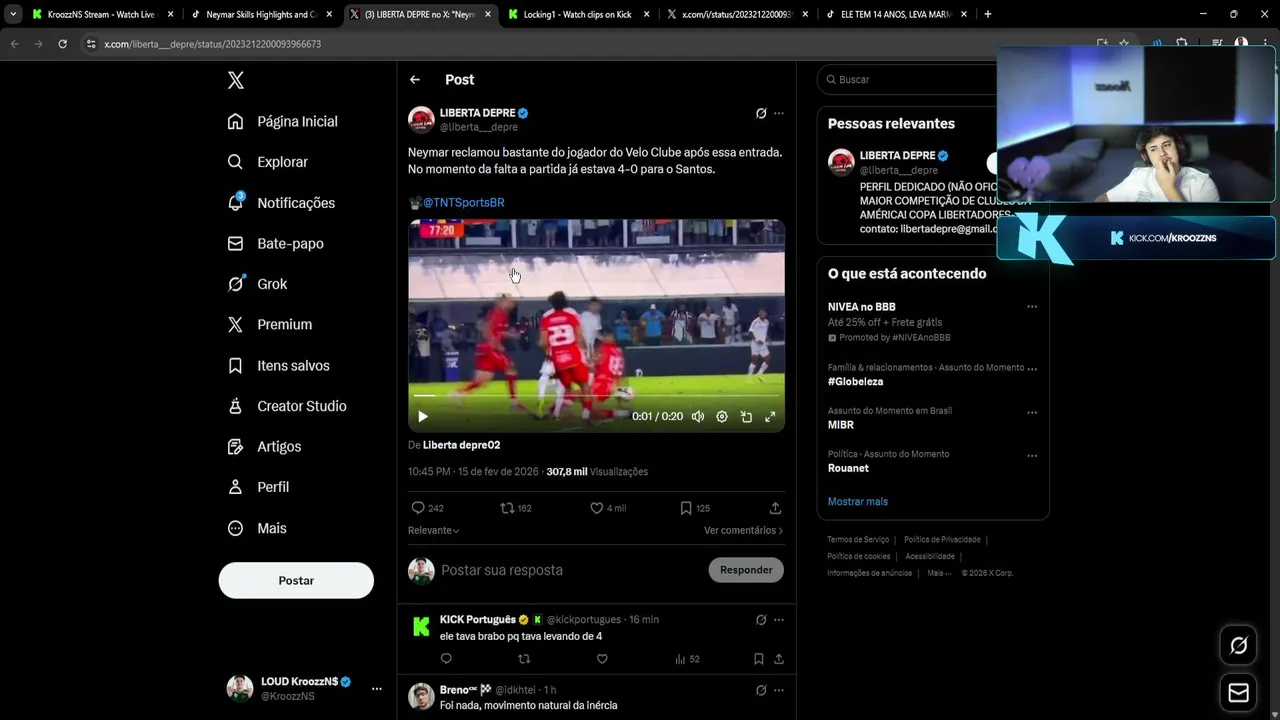Open Creator Studio

[x=287, y=406]
